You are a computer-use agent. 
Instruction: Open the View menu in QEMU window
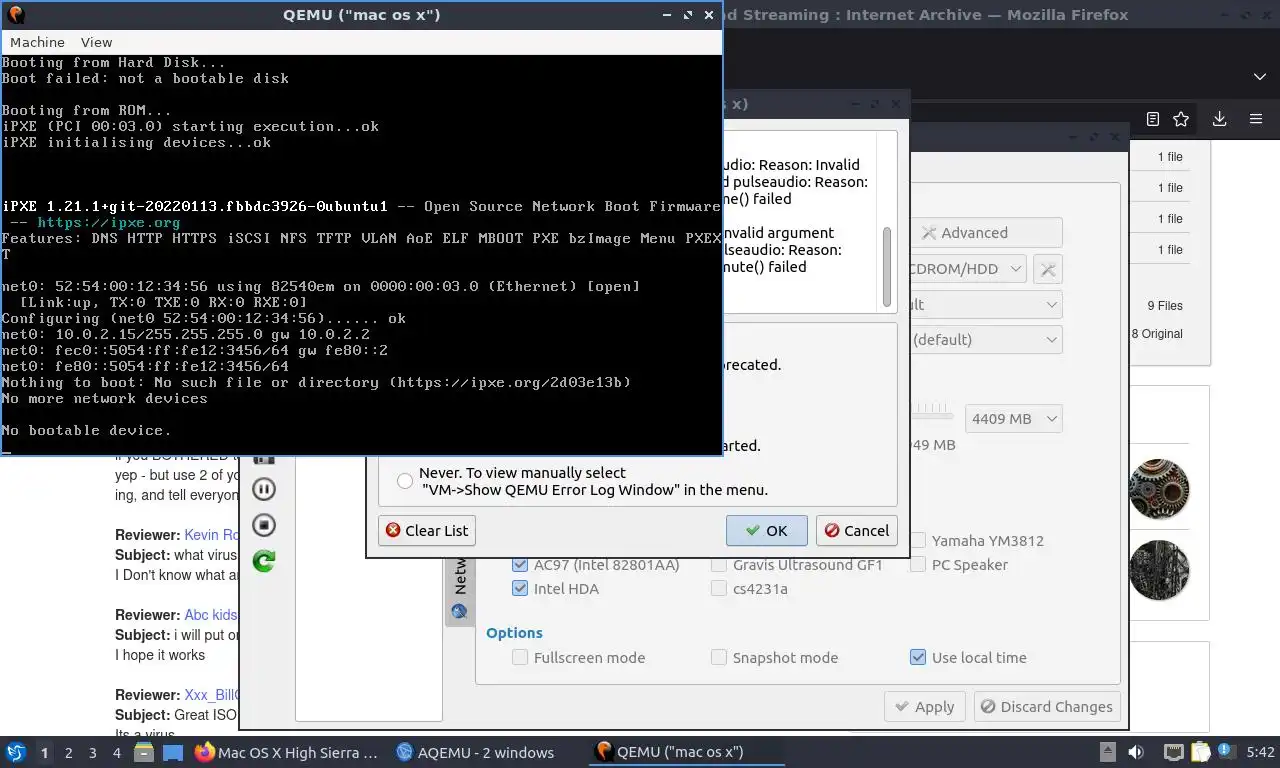[96, 42]
